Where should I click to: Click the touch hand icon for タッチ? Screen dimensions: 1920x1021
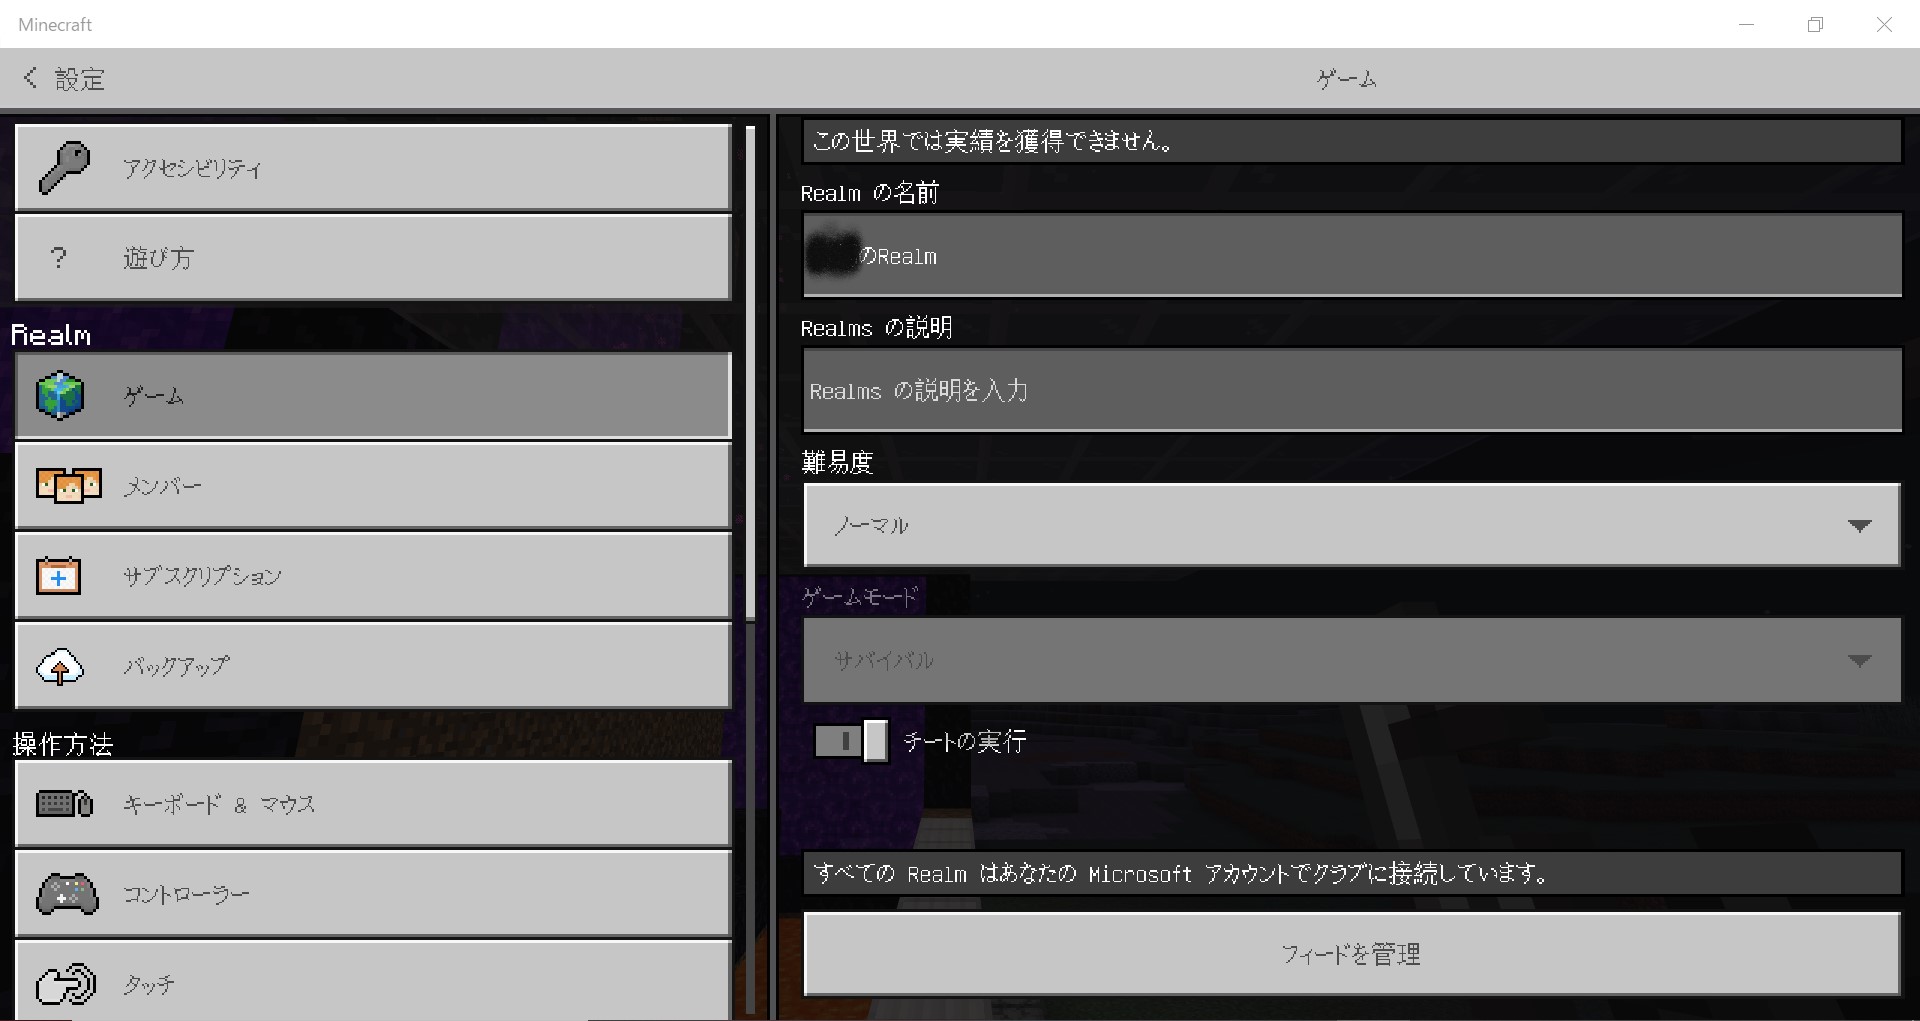point(65,984)
